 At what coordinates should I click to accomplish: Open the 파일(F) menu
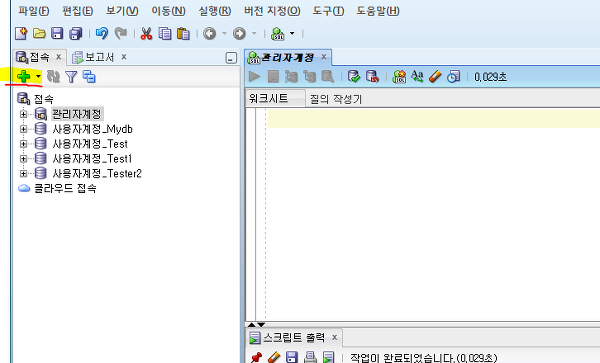point(34,11)
